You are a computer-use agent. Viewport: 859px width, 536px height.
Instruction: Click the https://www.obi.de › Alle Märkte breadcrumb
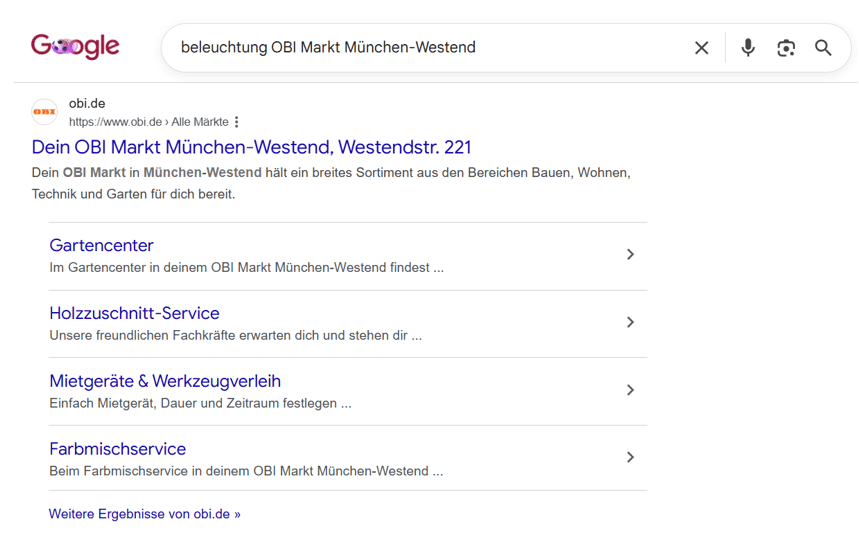click(148, 122)
